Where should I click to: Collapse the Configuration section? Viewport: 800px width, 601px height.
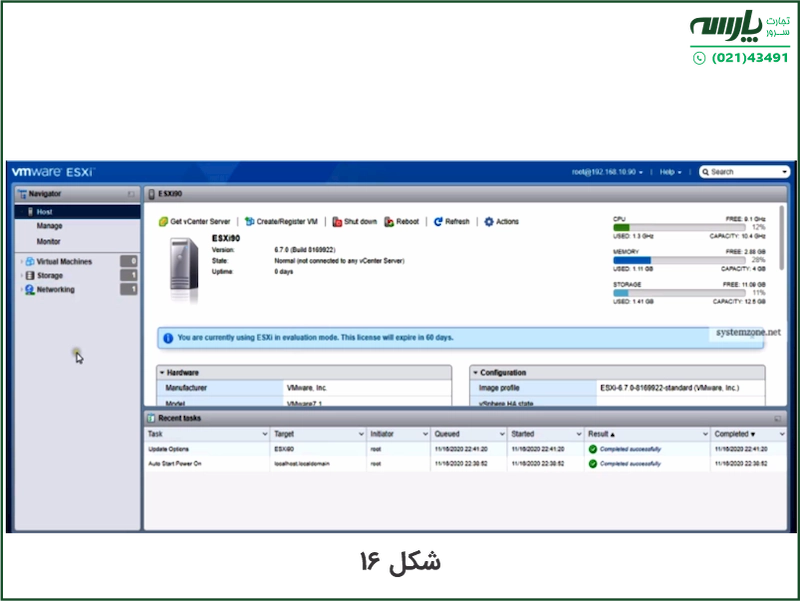pos(475,372)
